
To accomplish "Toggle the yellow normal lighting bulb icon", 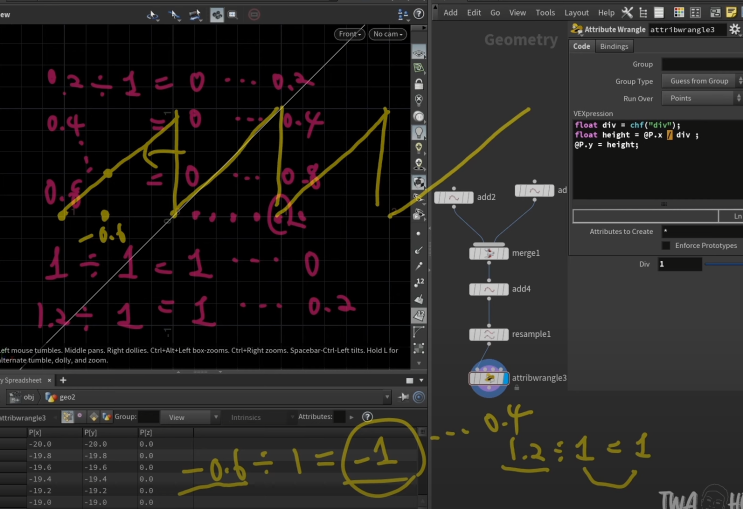I will [x=418, y=148].
